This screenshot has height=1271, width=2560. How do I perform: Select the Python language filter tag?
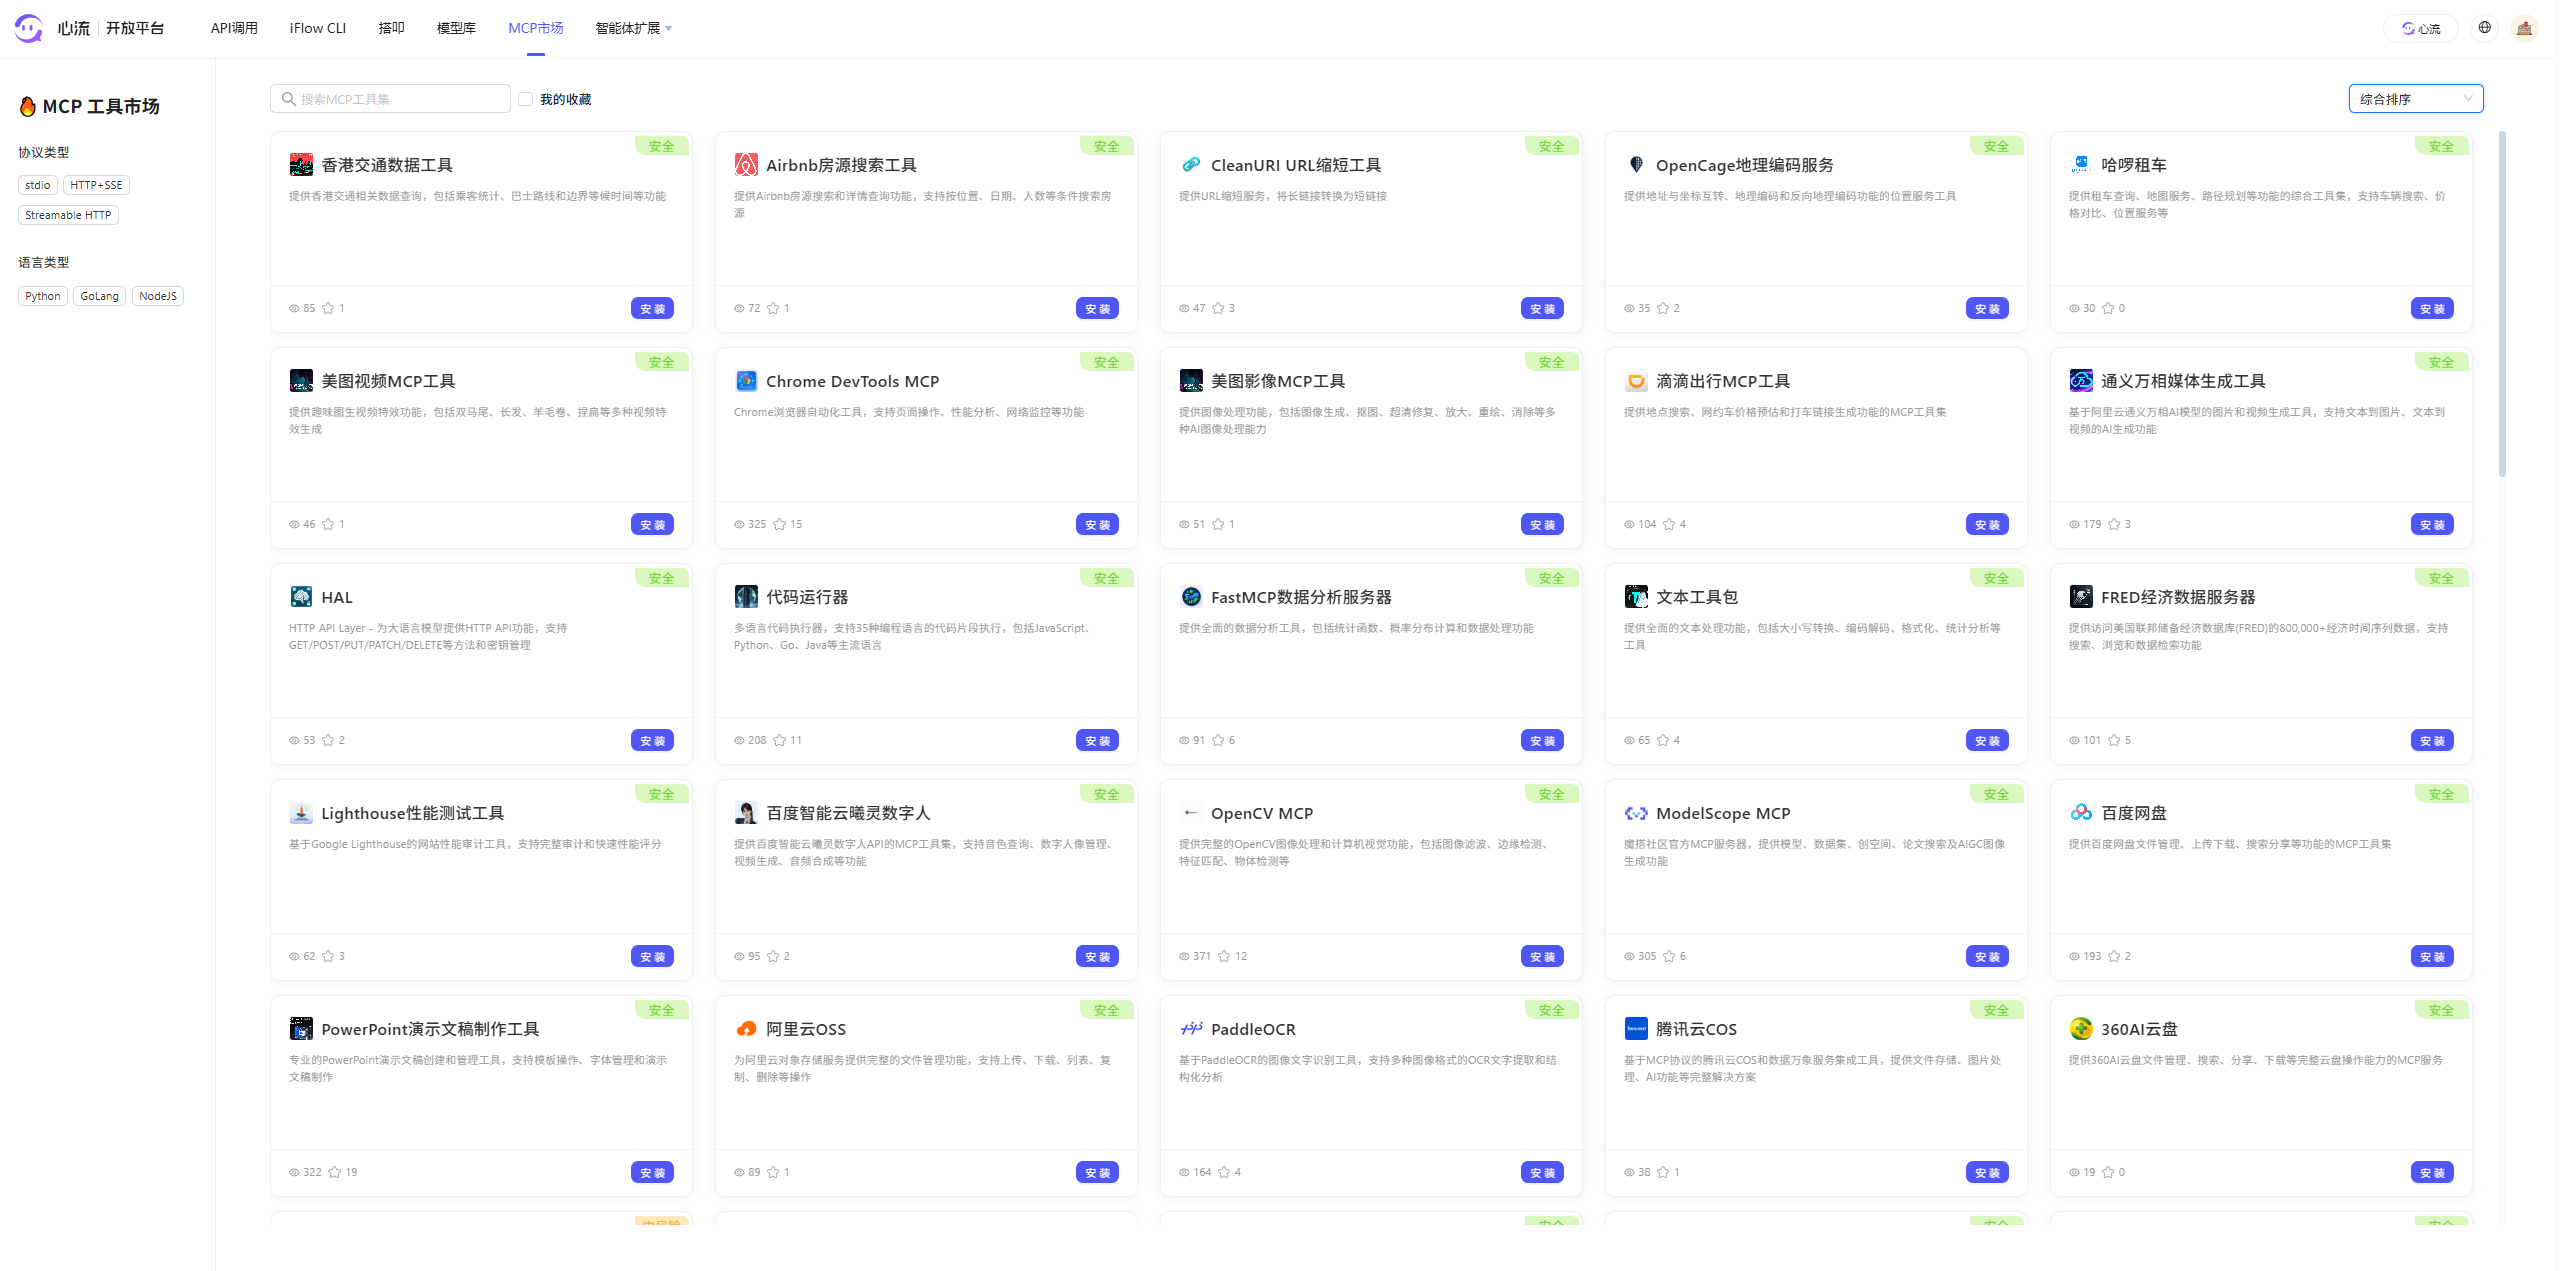coord(42,295)
